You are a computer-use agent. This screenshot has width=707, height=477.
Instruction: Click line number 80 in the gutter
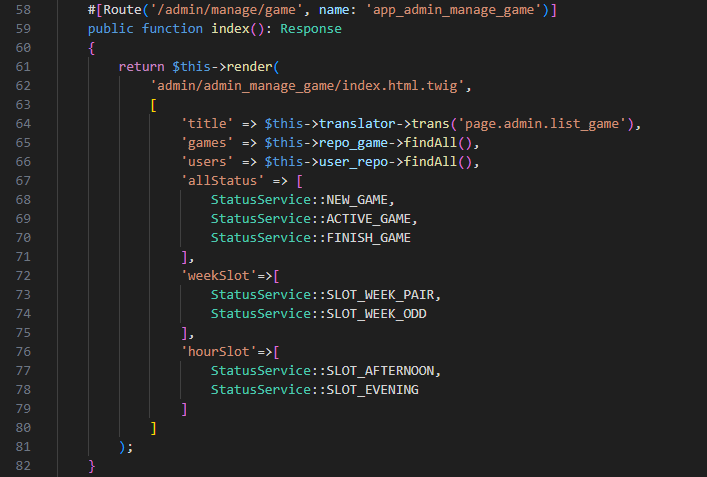tap(23, 427)
